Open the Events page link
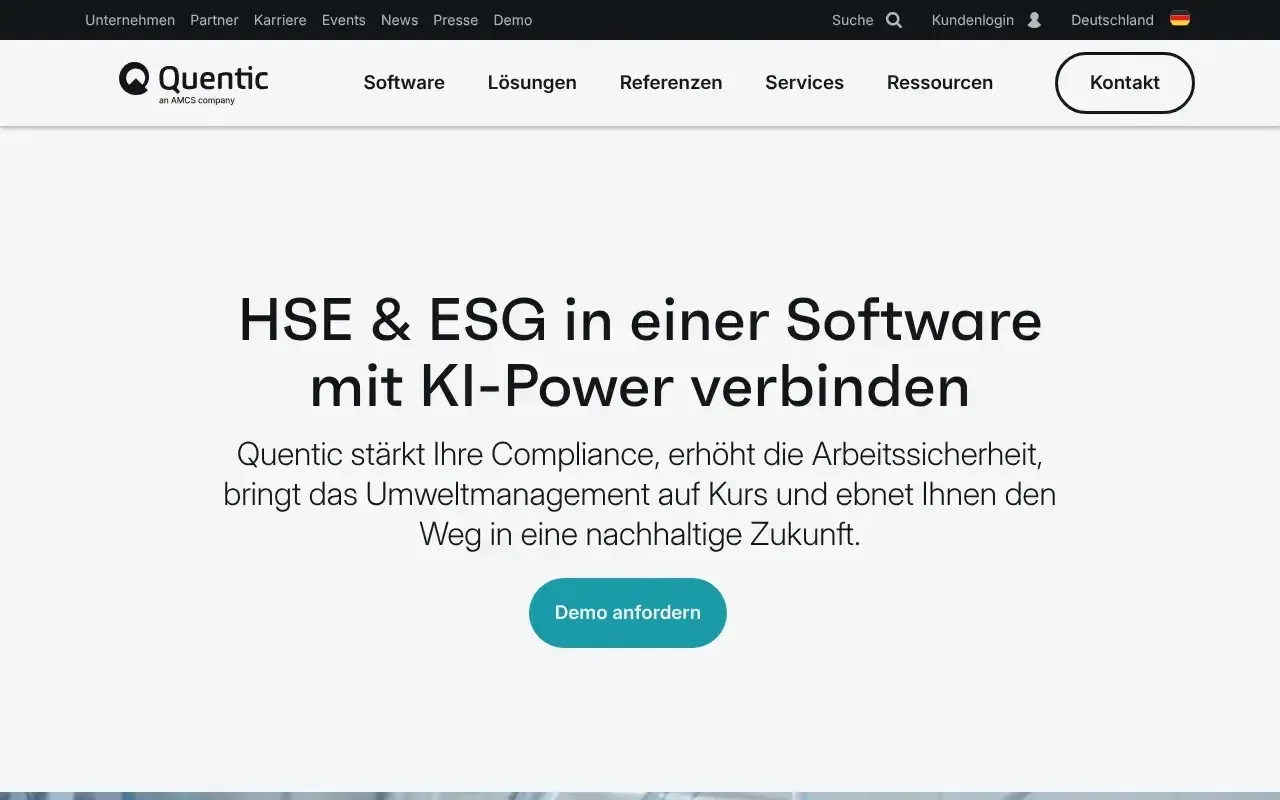The width and height of the screenshot is (1280, 800). pos(343,20)
